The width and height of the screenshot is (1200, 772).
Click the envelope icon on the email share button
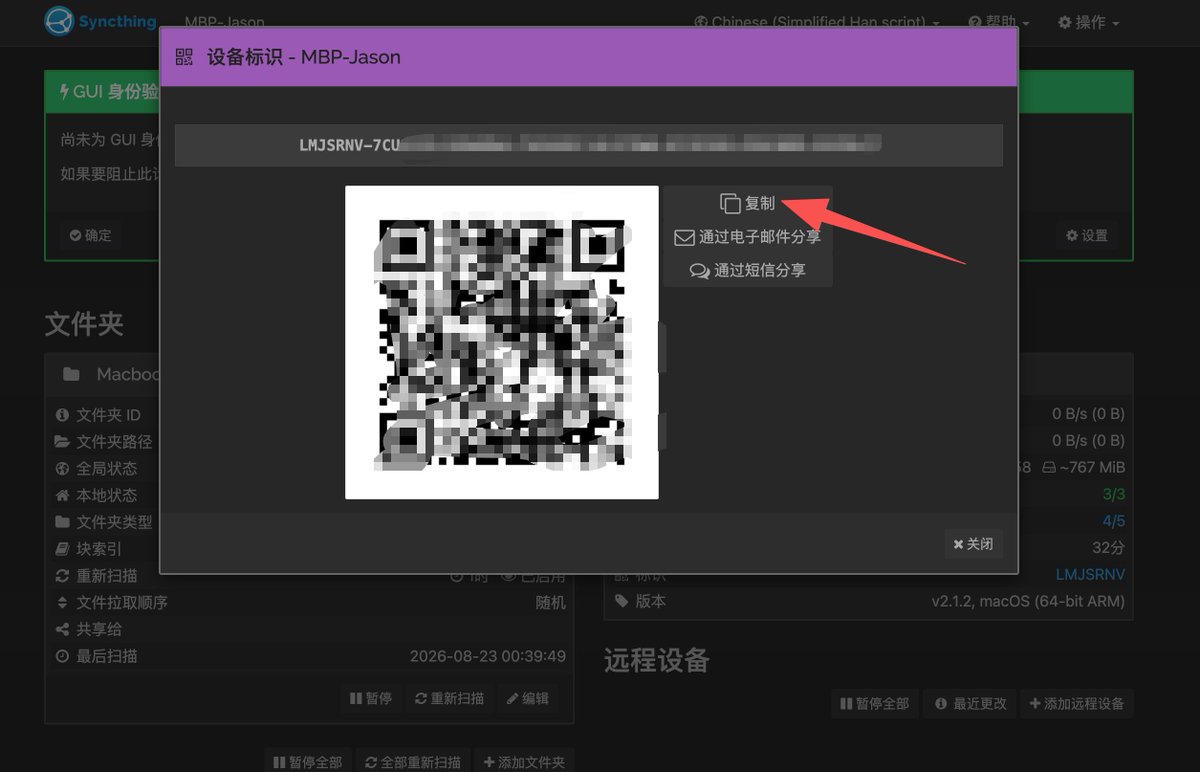click(x=684, y=237)
